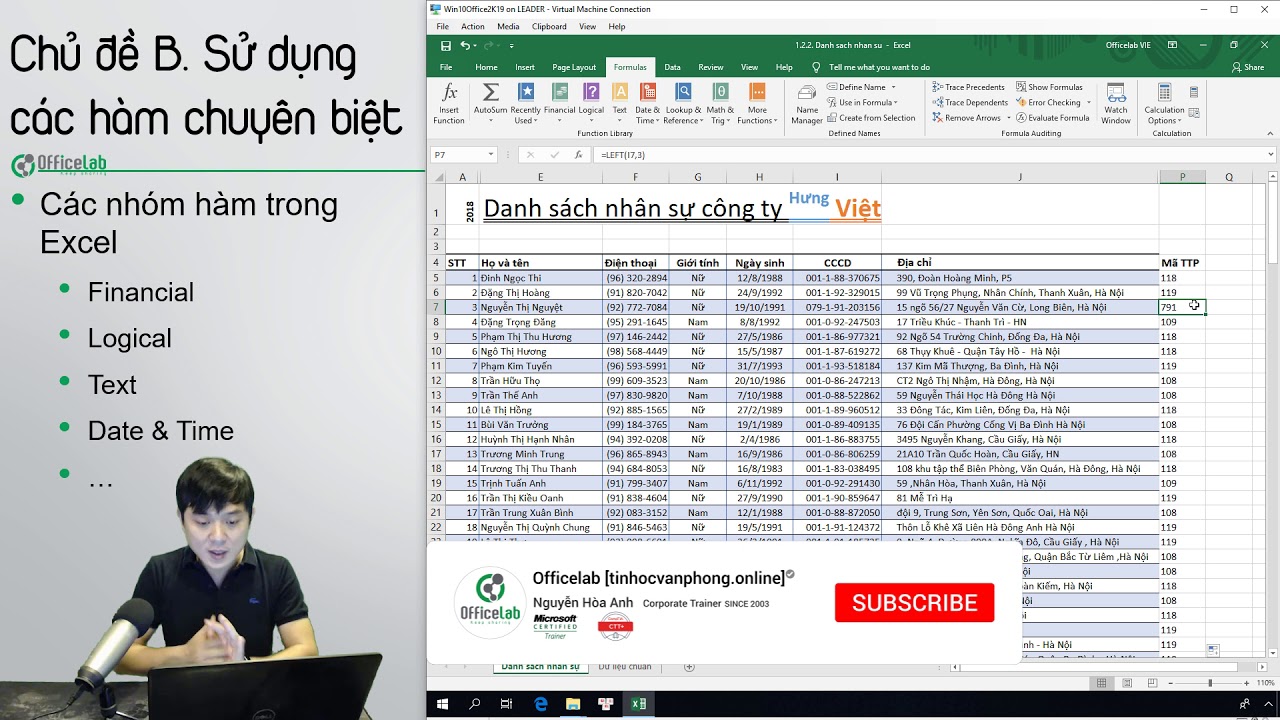
Task: Click the fx button beside the formula bar
Action: coord(578,155)
